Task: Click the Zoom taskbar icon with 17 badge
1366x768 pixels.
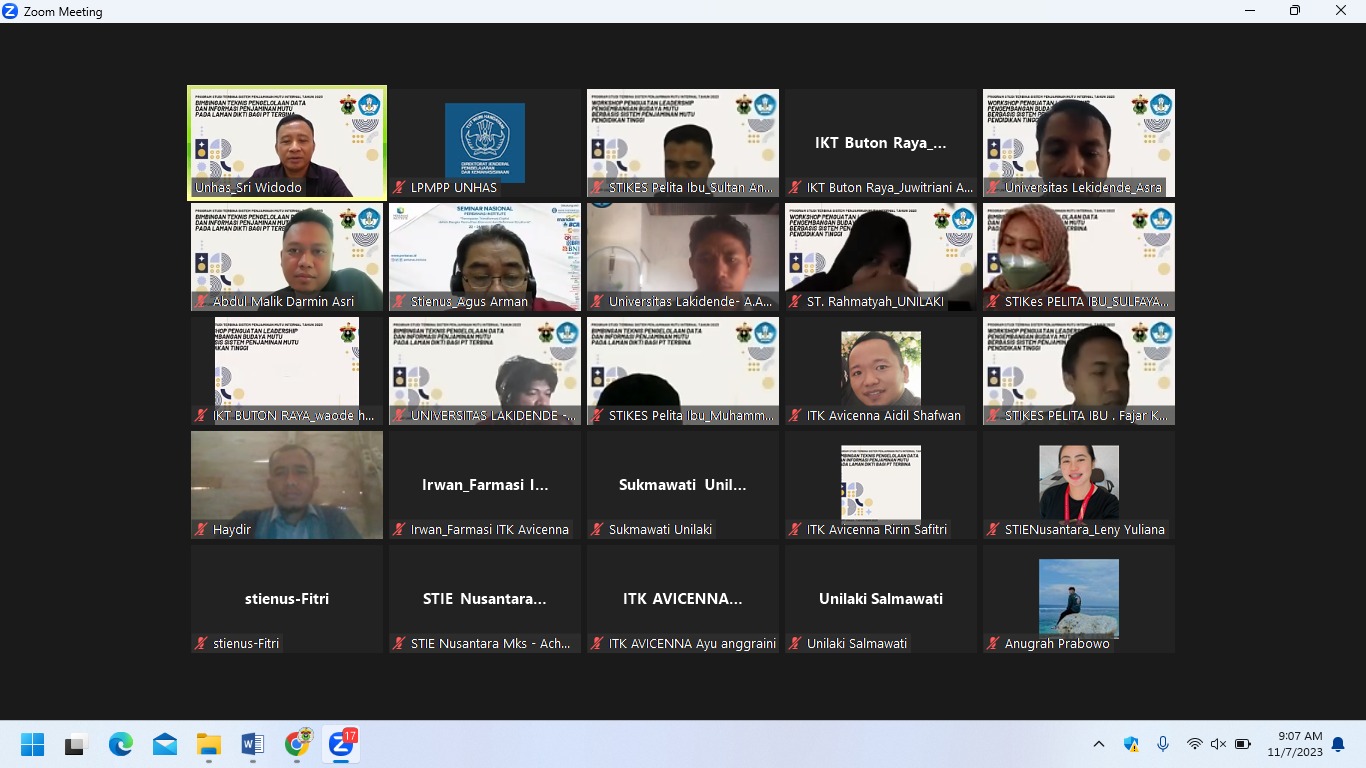Action: tap(342, 743)
